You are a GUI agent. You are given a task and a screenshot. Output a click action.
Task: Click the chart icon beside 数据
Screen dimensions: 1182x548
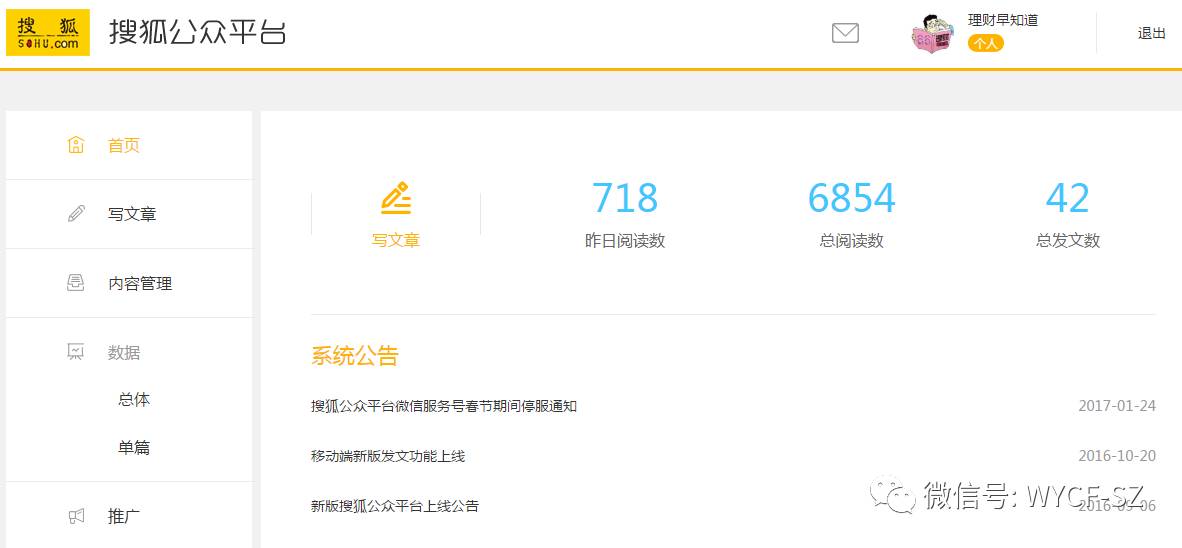pos(75,352)
